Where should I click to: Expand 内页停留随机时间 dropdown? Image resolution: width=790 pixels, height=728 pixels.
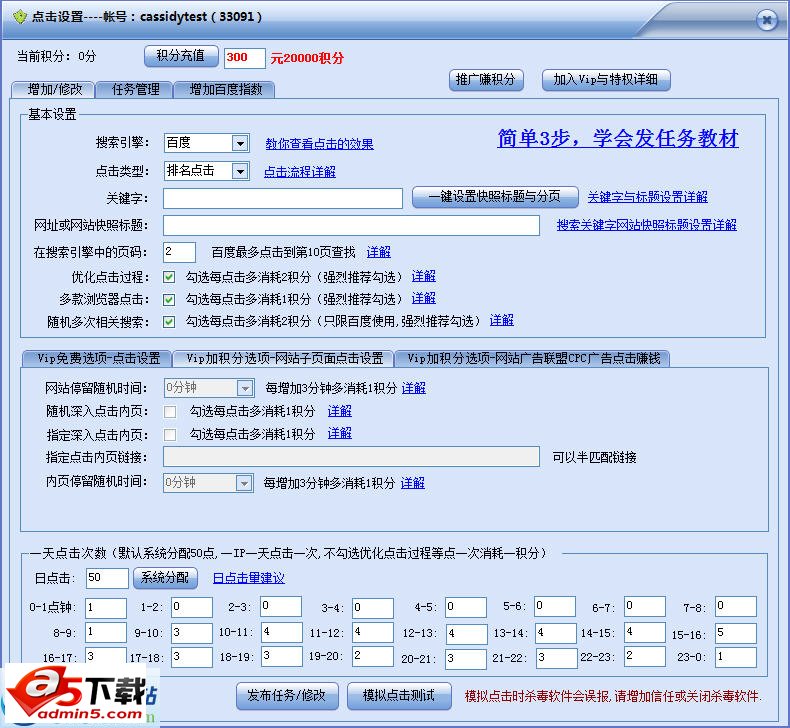208,483
